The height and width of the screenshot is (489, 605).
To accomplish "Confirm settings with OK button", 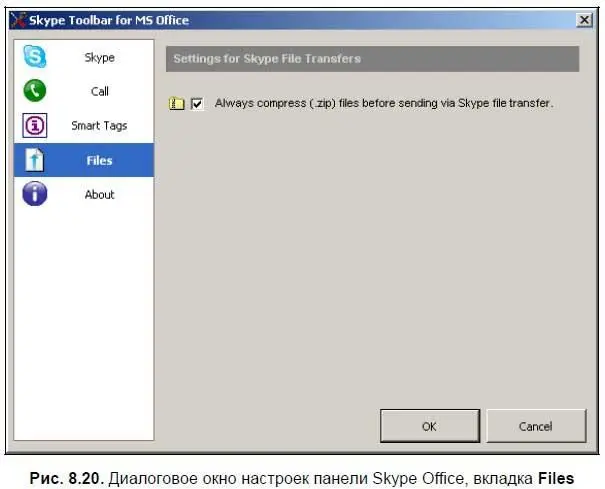I will point(430,426).
